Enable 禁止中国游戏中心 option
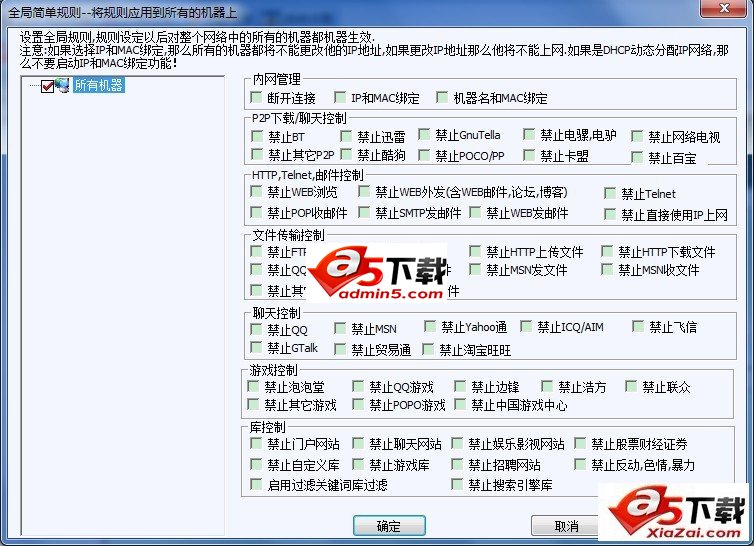 (x=460, y=405)
